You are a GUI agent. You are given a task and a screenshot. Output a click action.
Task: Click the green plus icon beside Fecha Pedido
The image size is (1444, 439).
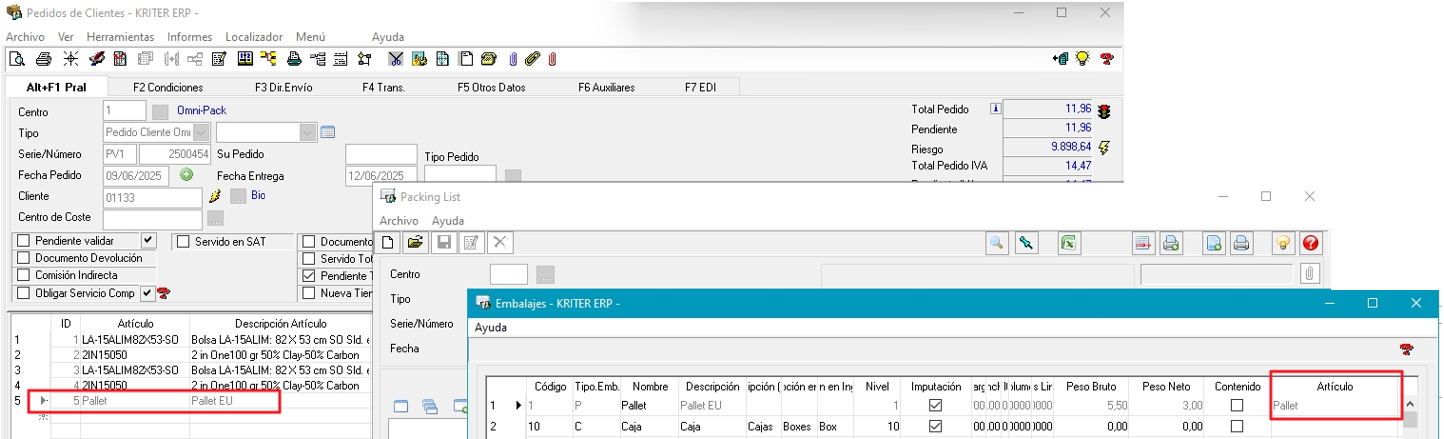(x=186, y=175)
